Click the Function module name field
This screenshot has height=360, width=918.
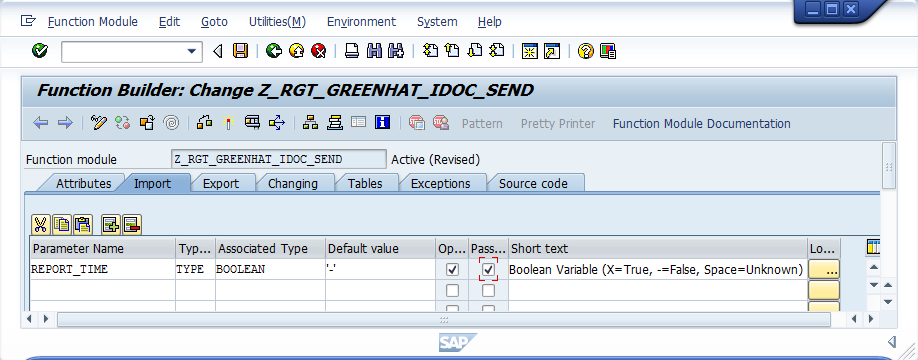279,159
